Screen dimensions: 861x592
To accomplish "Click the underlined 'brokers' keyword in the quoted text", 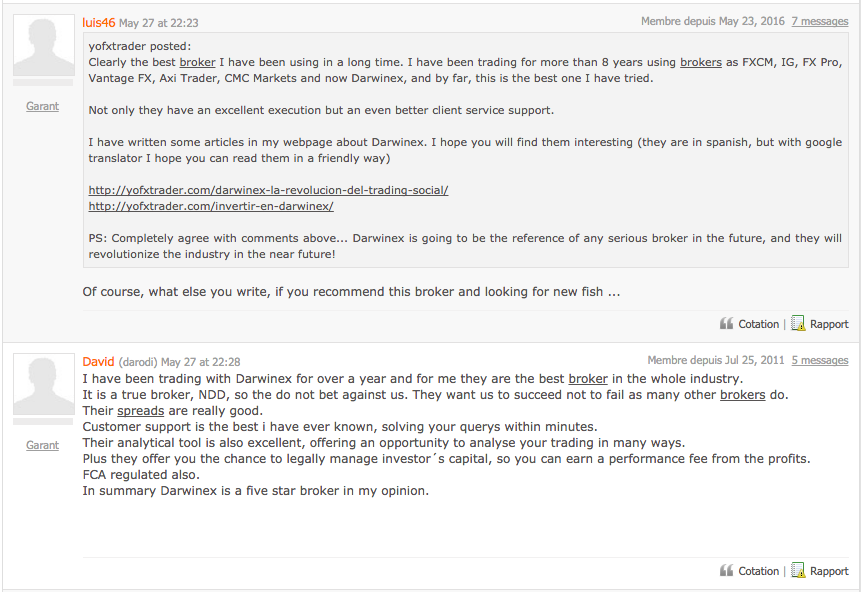I will point(700,62).
